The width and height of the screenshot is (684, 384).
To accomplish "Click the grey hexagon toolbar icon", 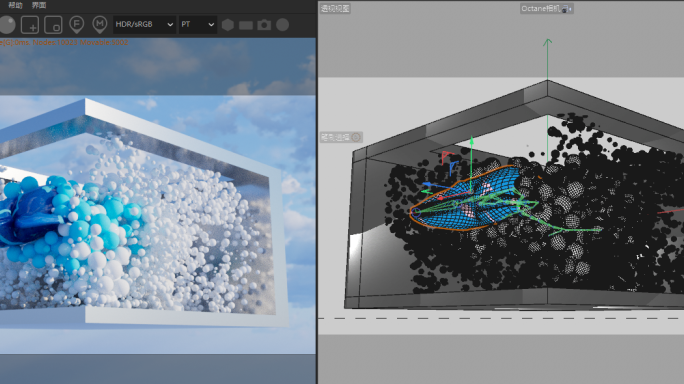I will [228, 25].
